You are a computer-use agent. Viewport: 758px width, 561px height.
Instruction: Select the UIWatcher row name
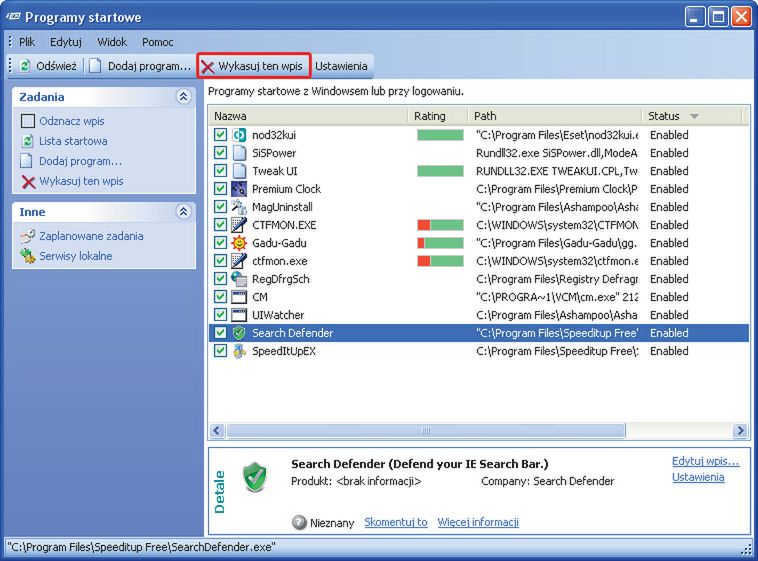[278, 315]
